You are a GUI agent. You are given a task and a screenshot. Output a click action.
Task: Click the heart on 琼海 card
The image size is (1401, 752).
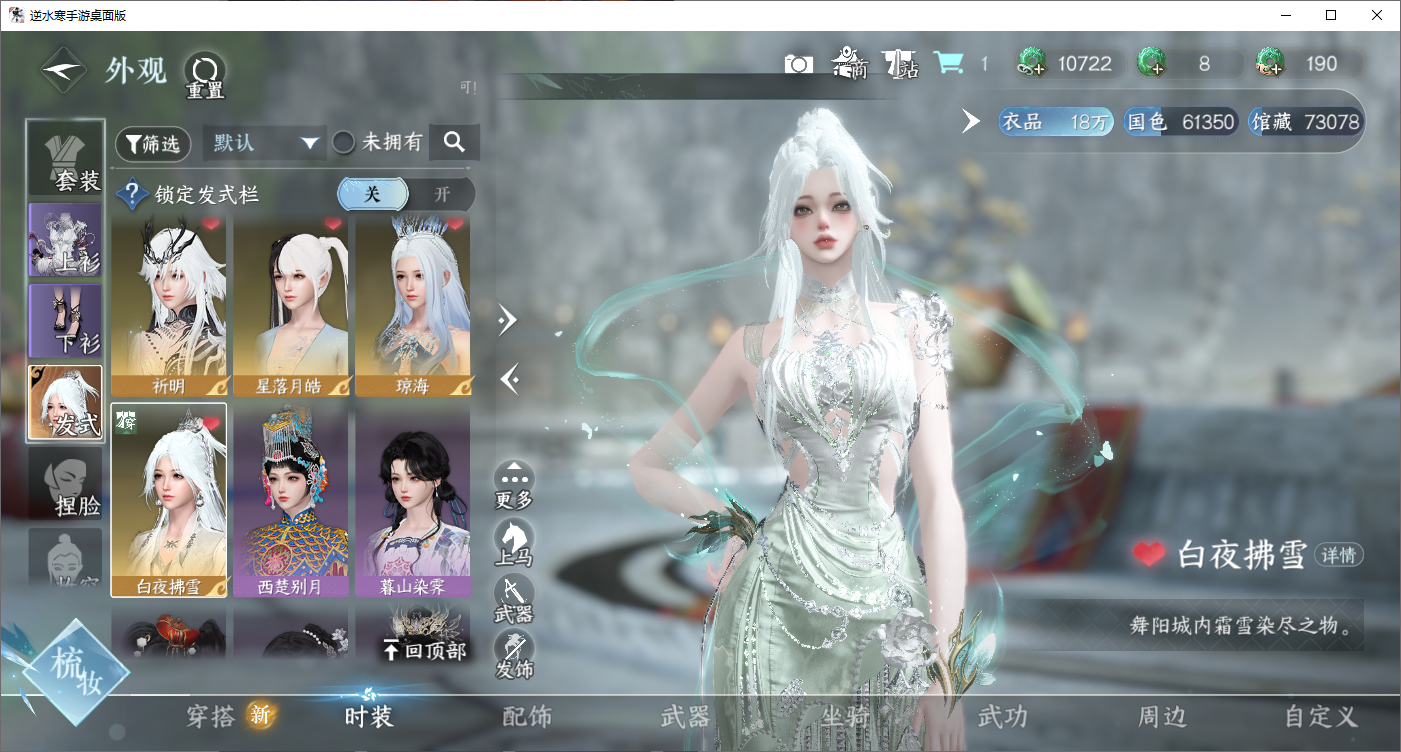(x=454, y=224)
